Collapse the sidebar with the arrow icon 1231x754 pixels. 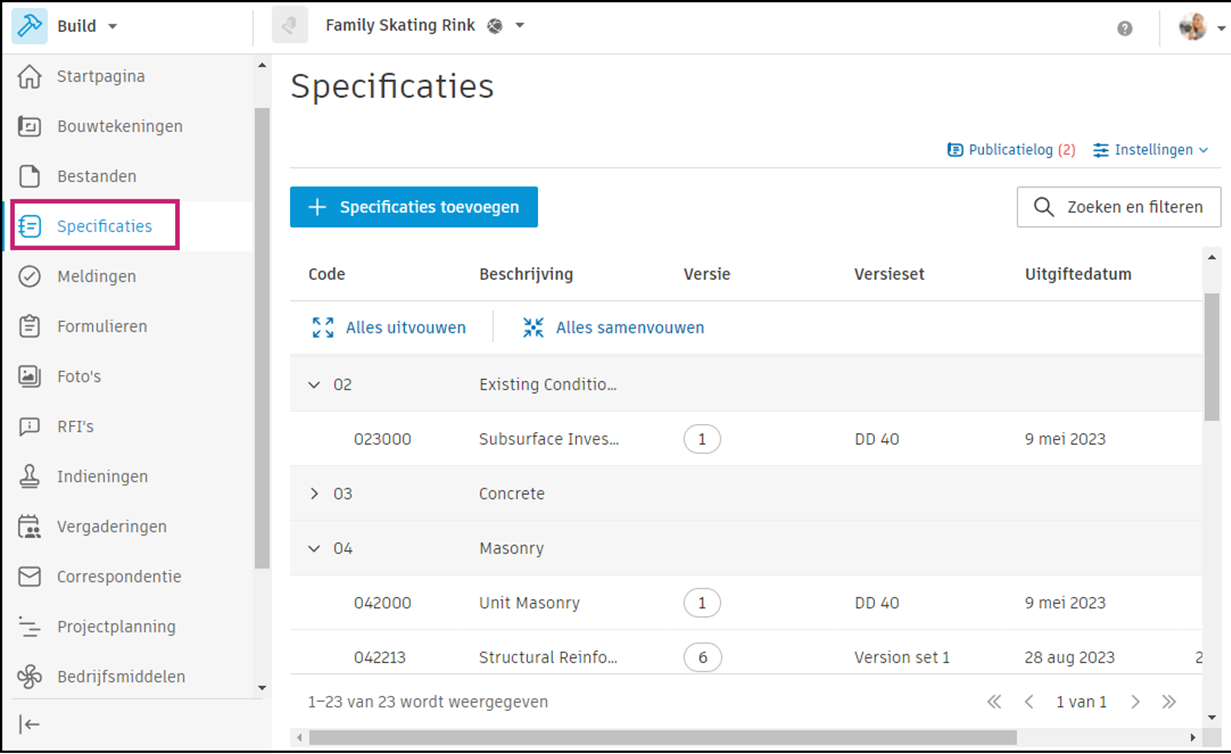(30, 725)
